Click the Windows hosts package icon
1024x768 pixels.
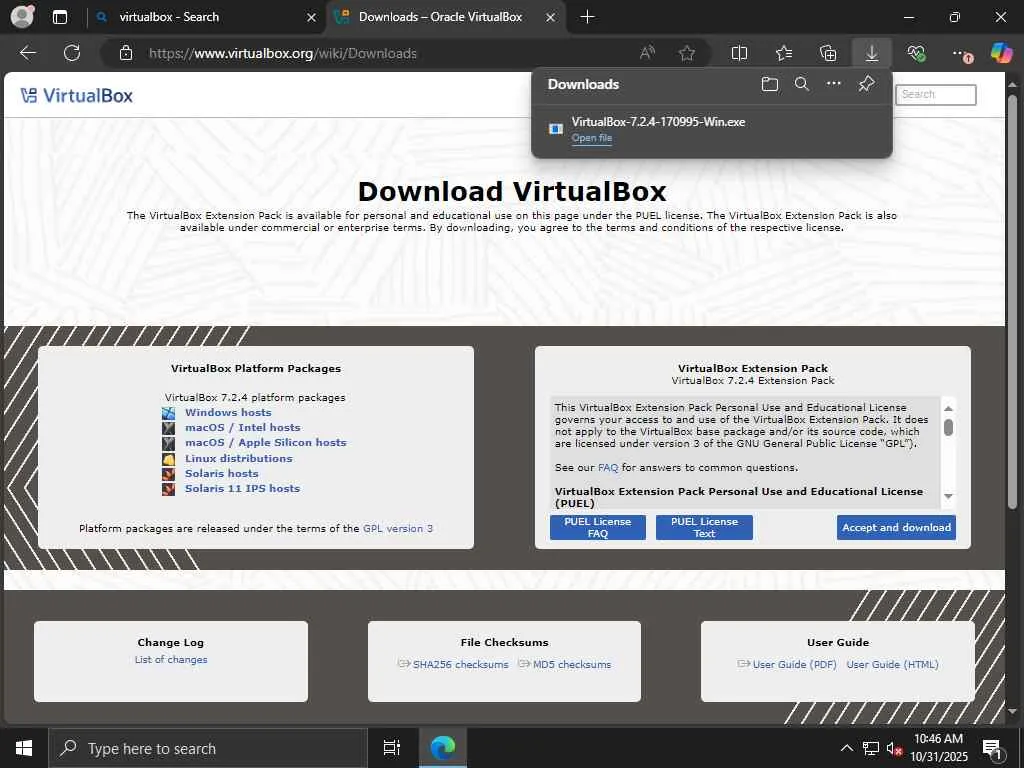(x=168, y=413)
